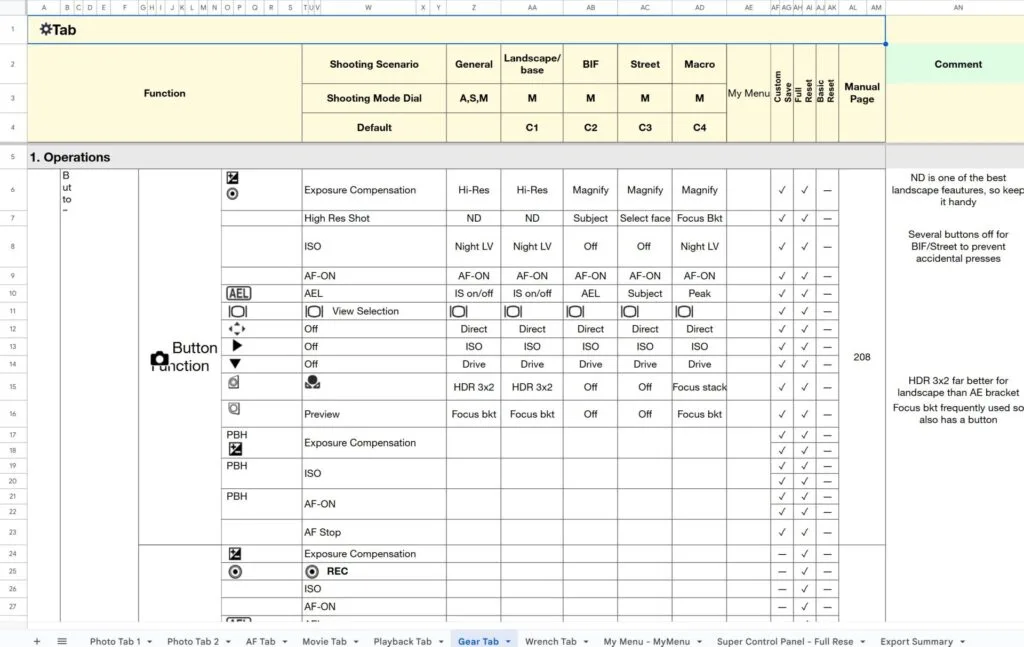
Task: Select column header AN
Action: coord(957,7)
